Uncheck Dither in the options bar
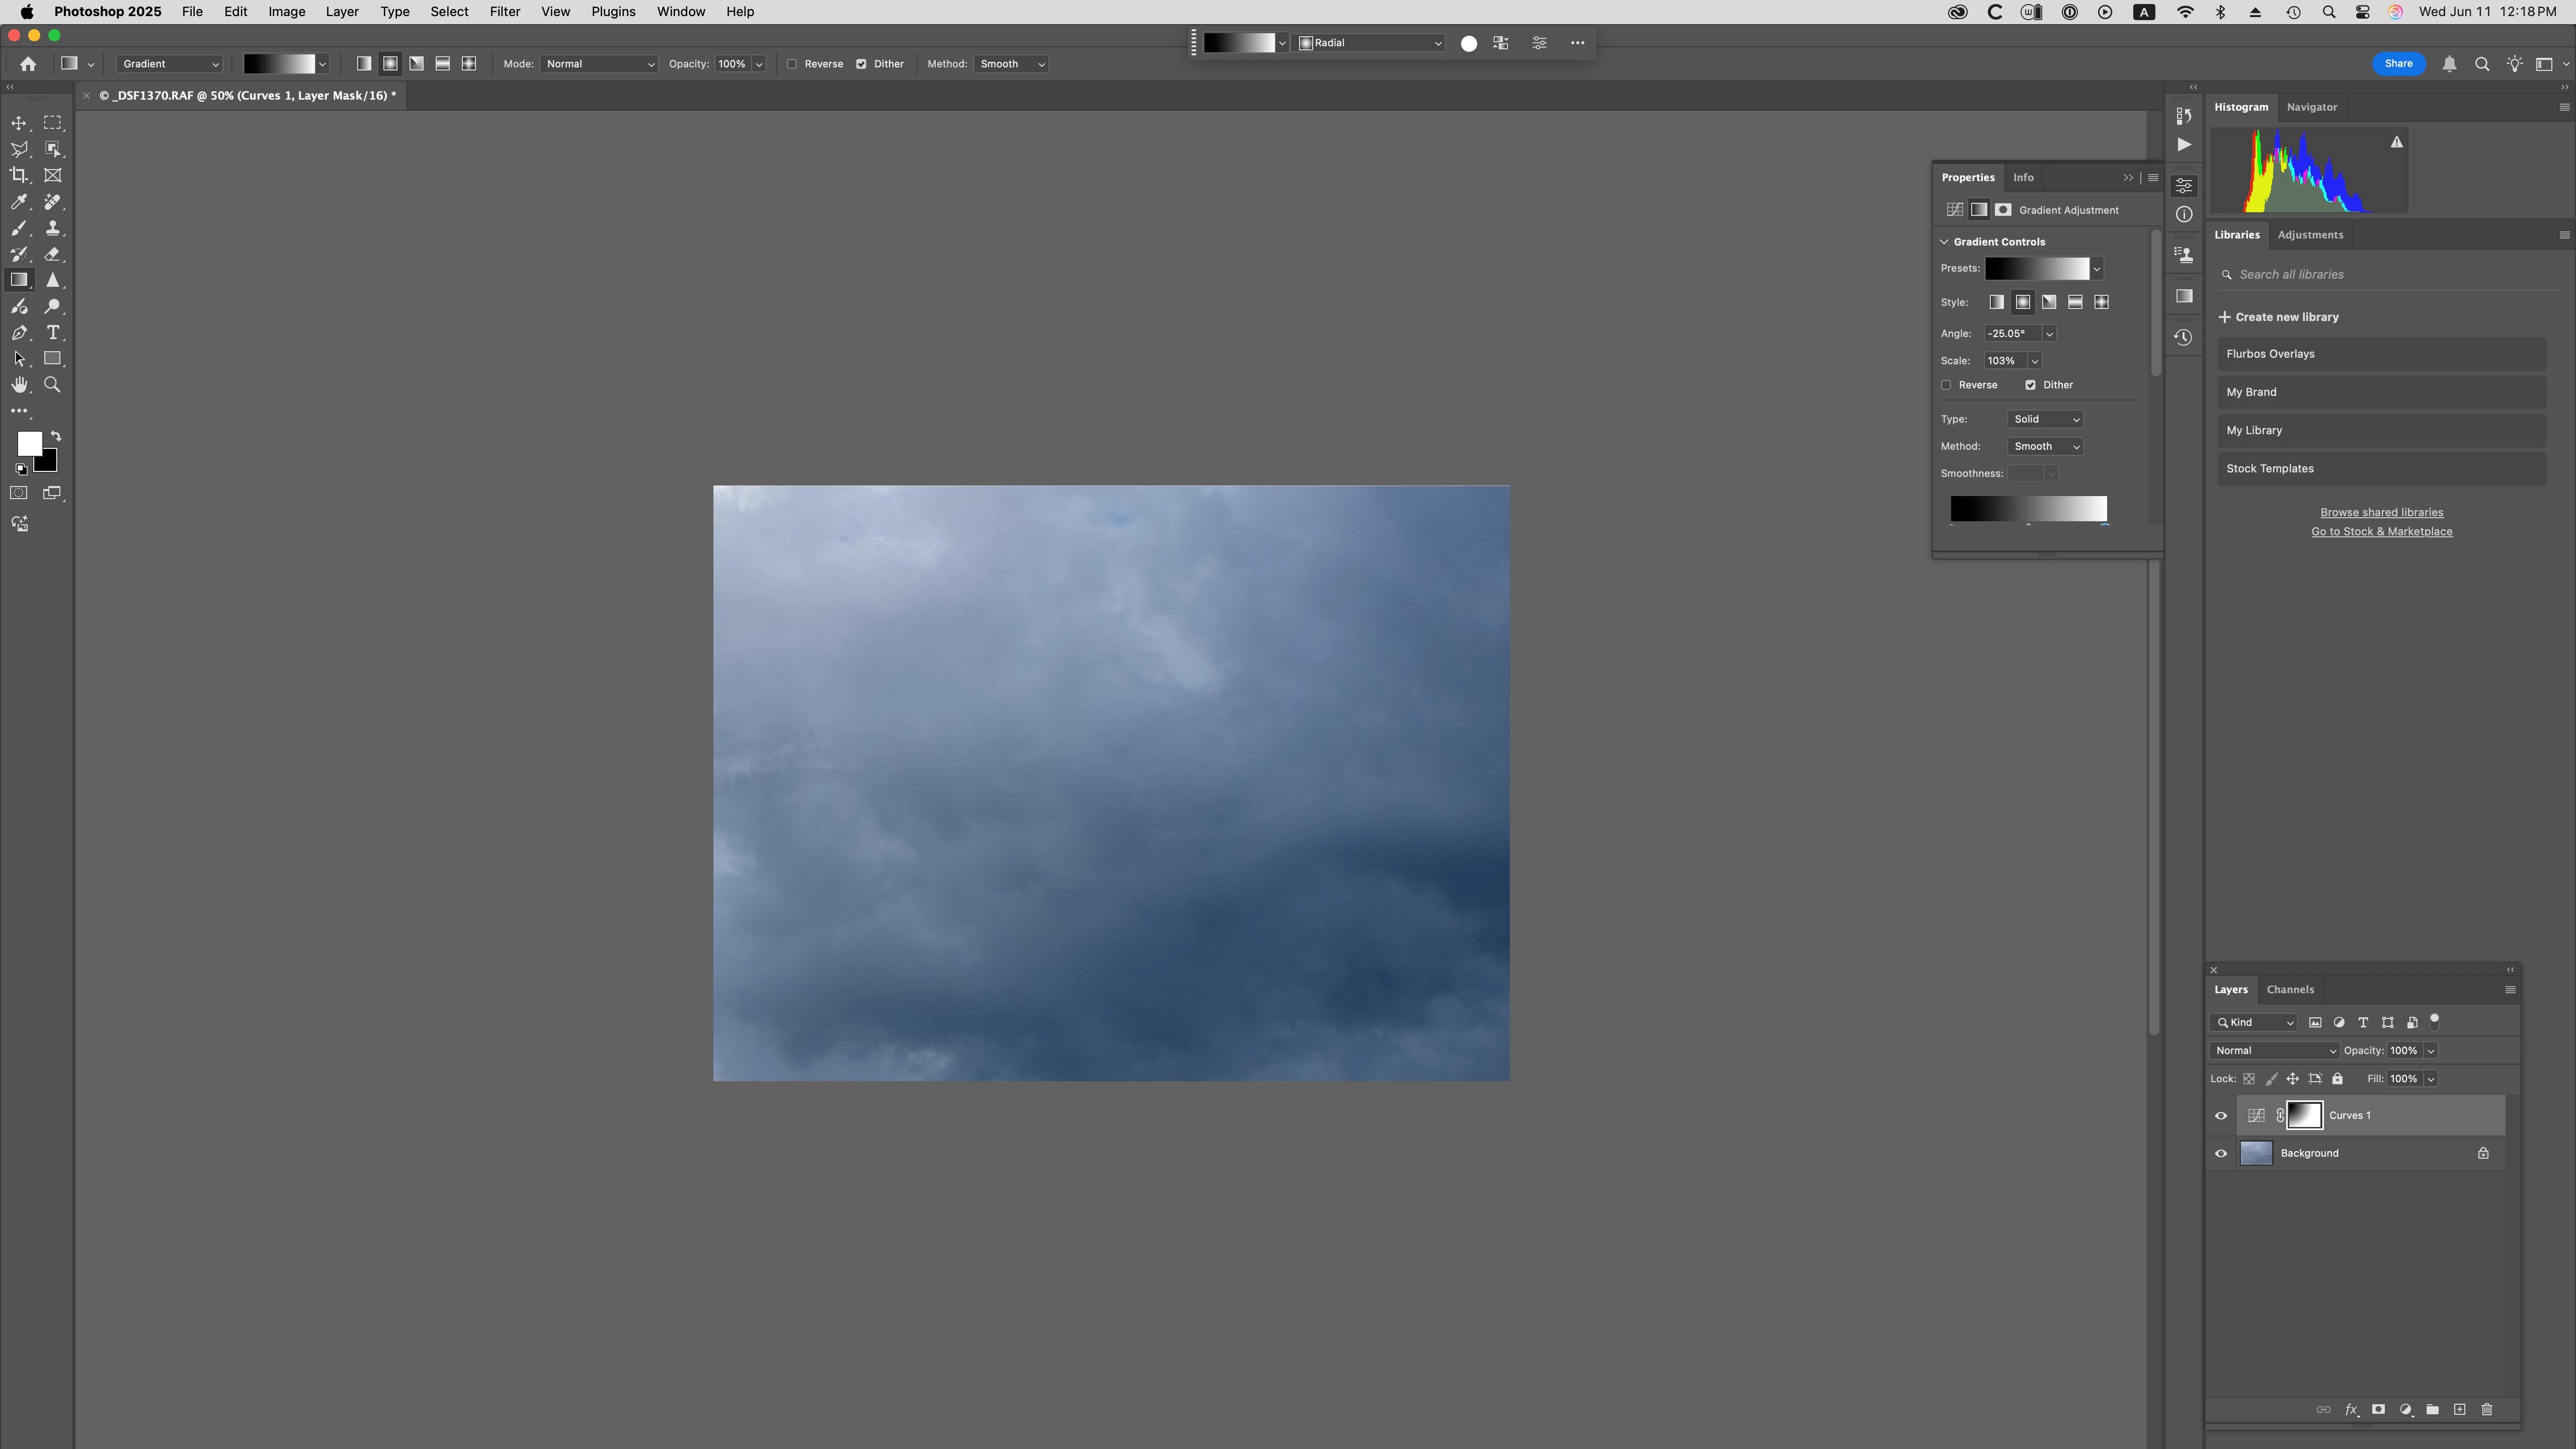 (861, 64)
